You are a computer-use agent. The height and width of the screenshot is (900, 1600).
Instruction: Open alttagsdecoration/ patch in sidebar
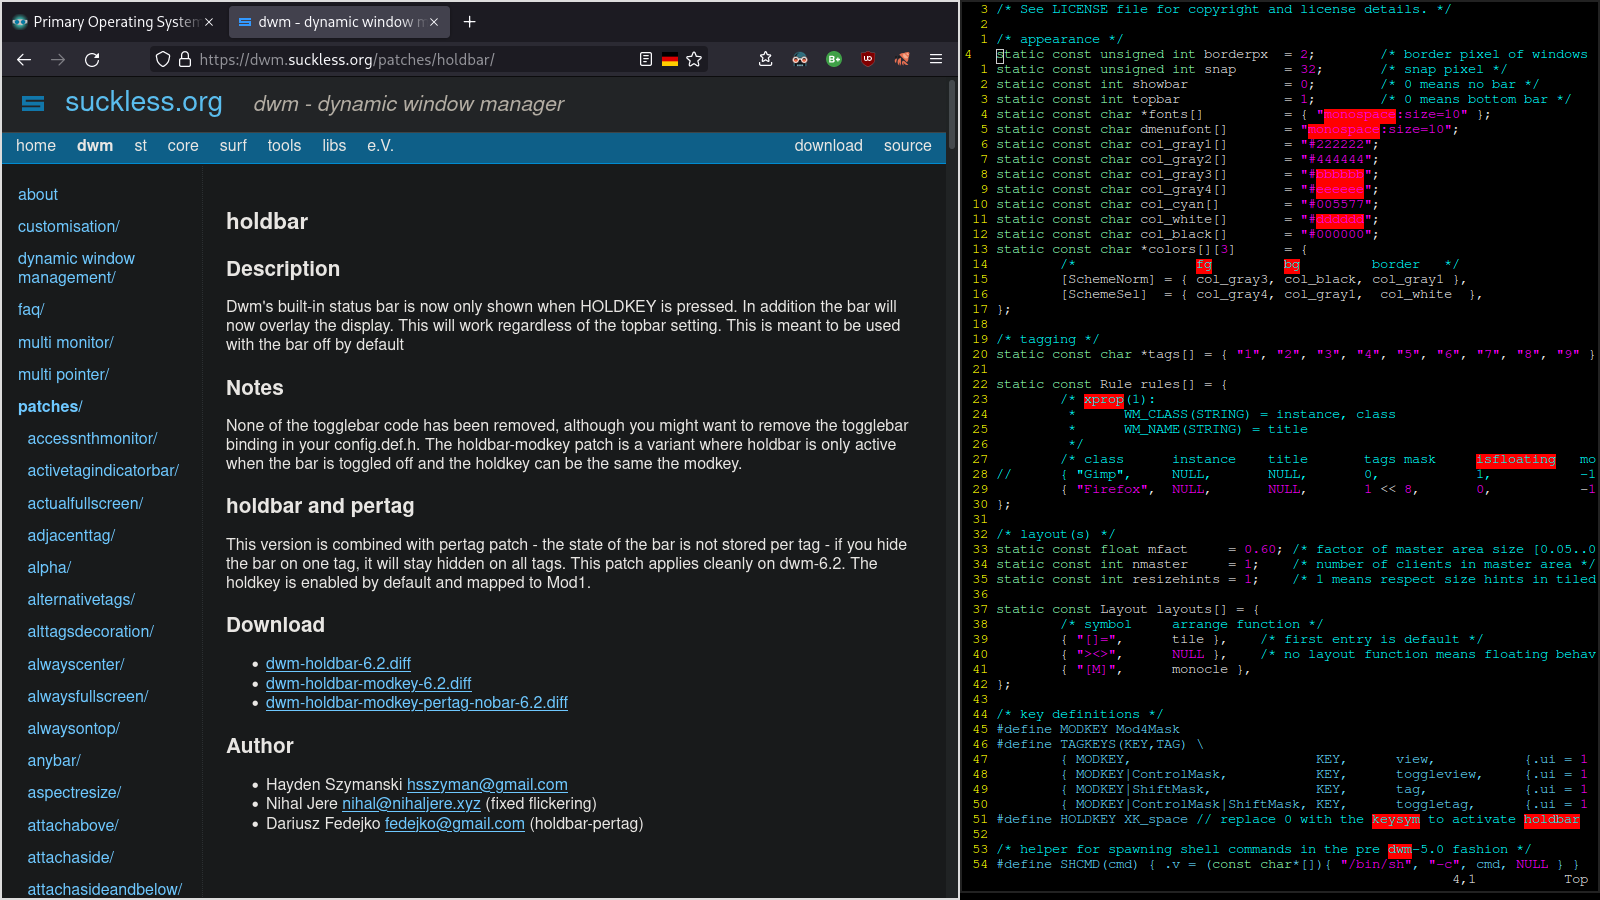coord(90,632)
